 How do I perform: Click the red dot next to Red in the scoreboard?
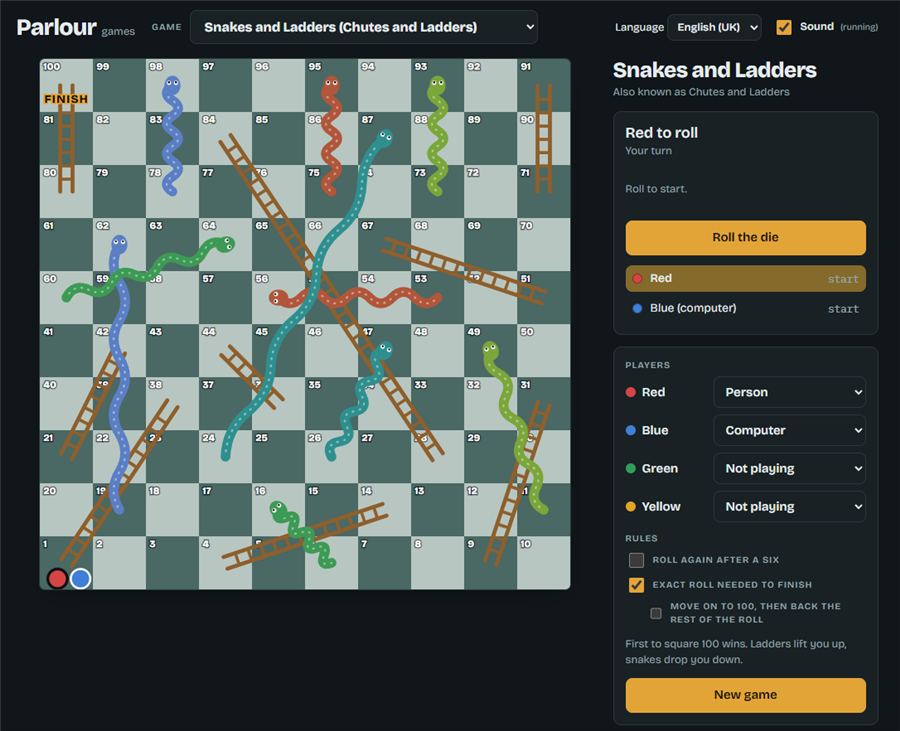click(637, 279)
